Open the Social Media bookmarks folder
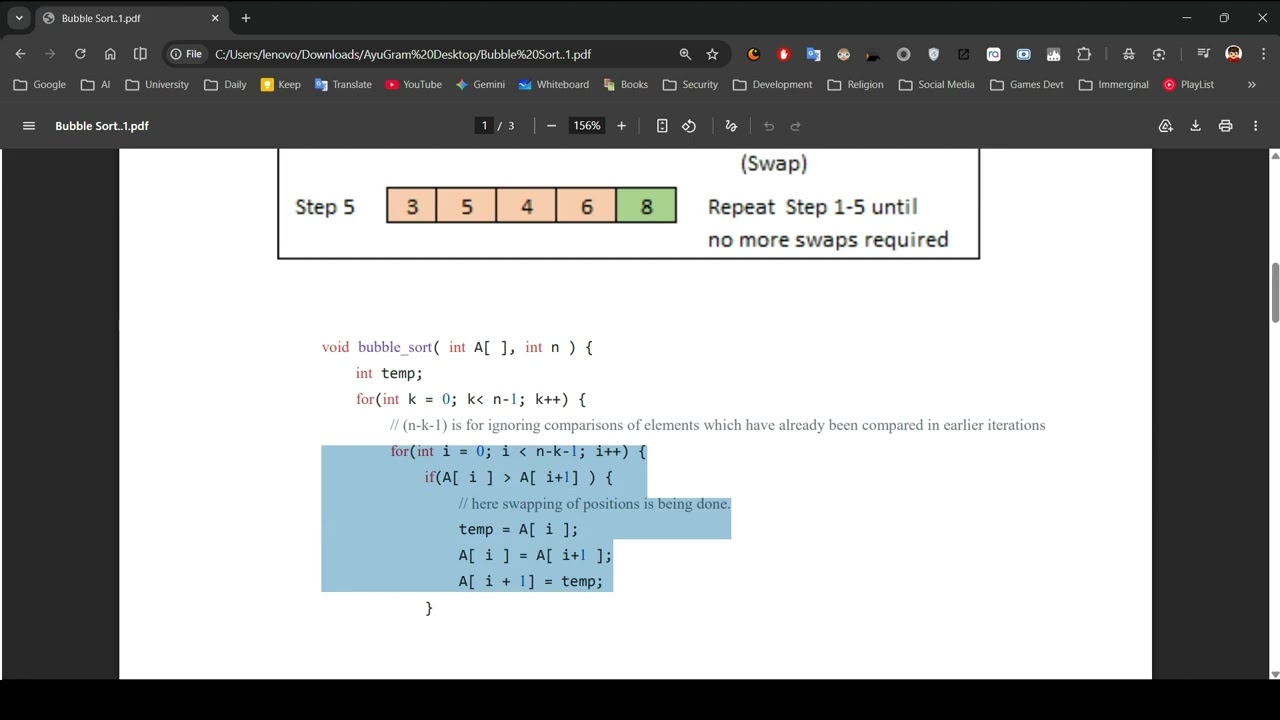The image size is (1280, 720). click(936, 85)
